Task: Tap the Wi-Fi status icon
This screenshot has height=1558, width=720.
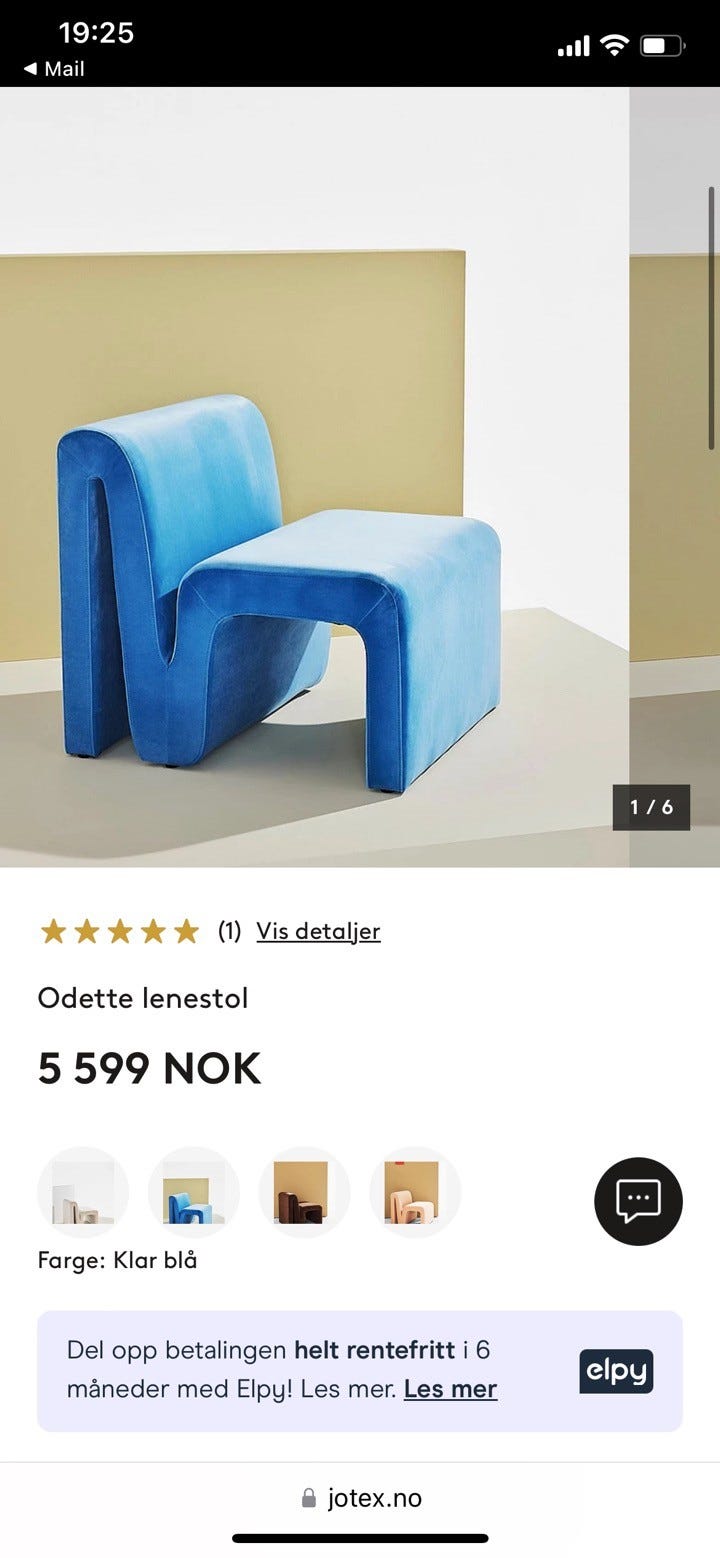Action: [x=614, y=45]
